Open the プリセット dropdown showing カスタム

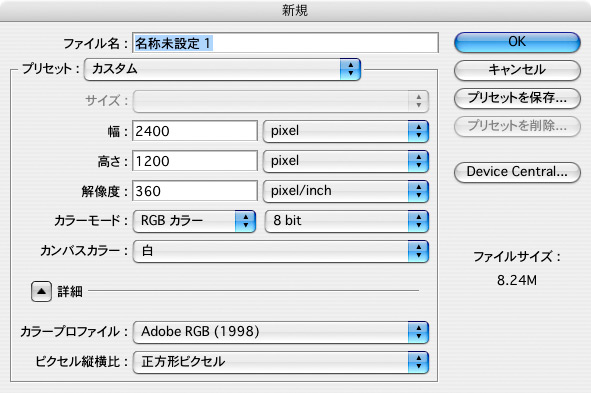pyautogui.click(x=222, y=69)
